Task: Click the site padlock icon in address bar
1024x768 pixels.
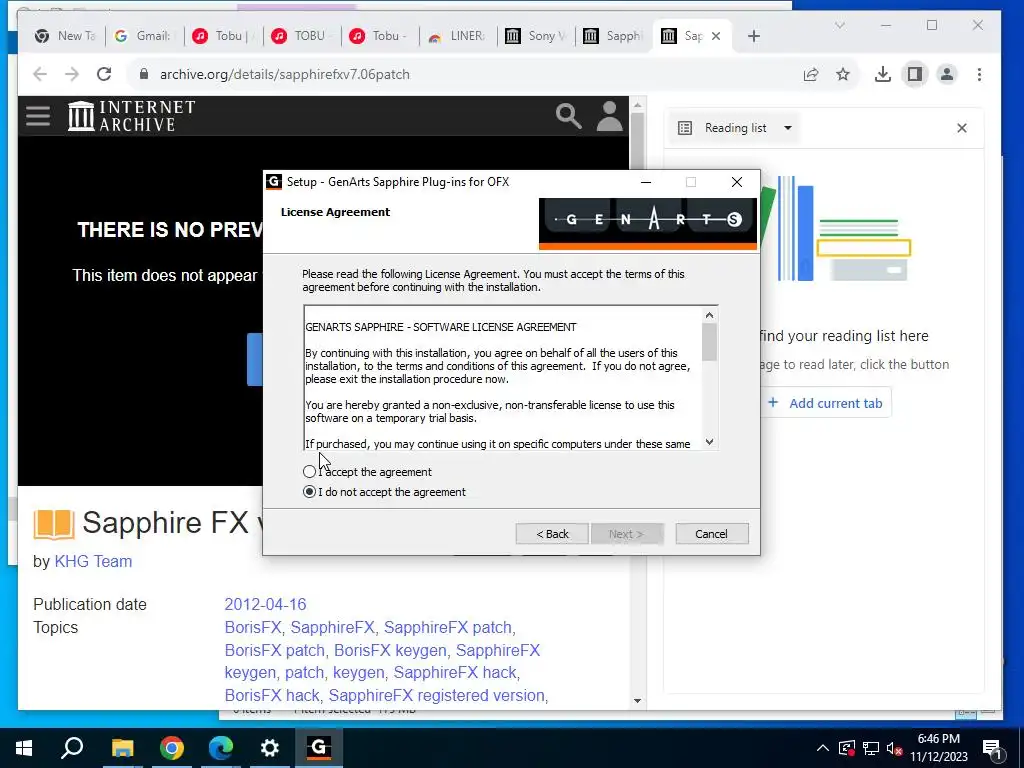Action: (x=144, y=74)
